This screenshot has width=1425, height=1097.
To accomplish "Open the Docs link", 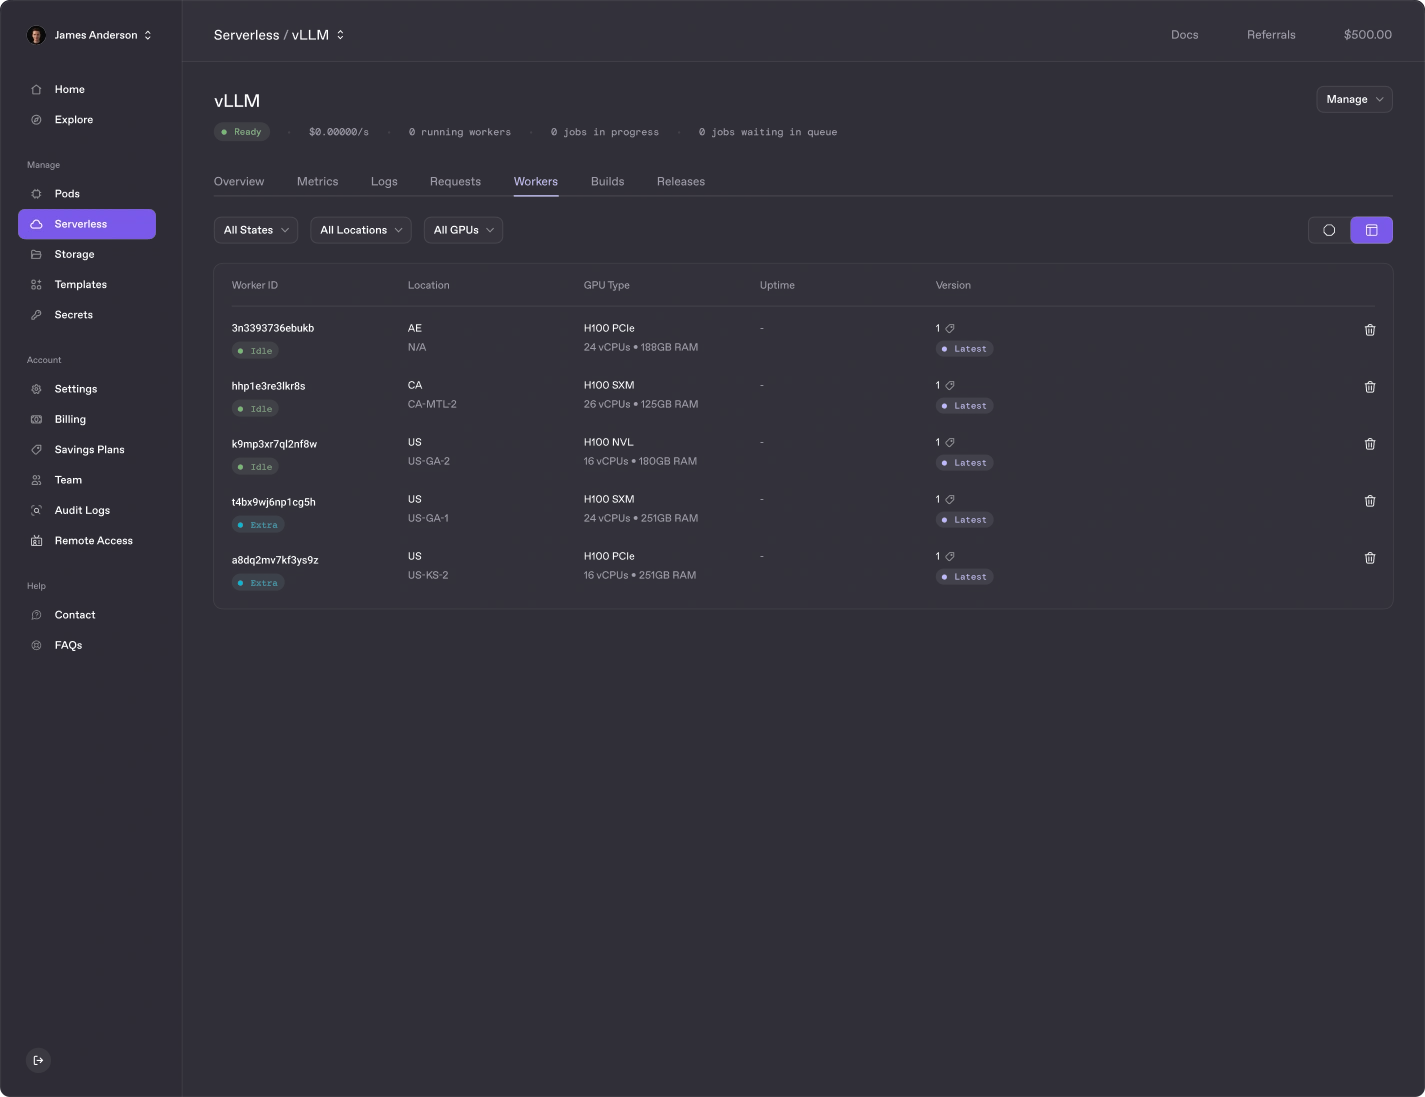I will [x=1185, y=35].
